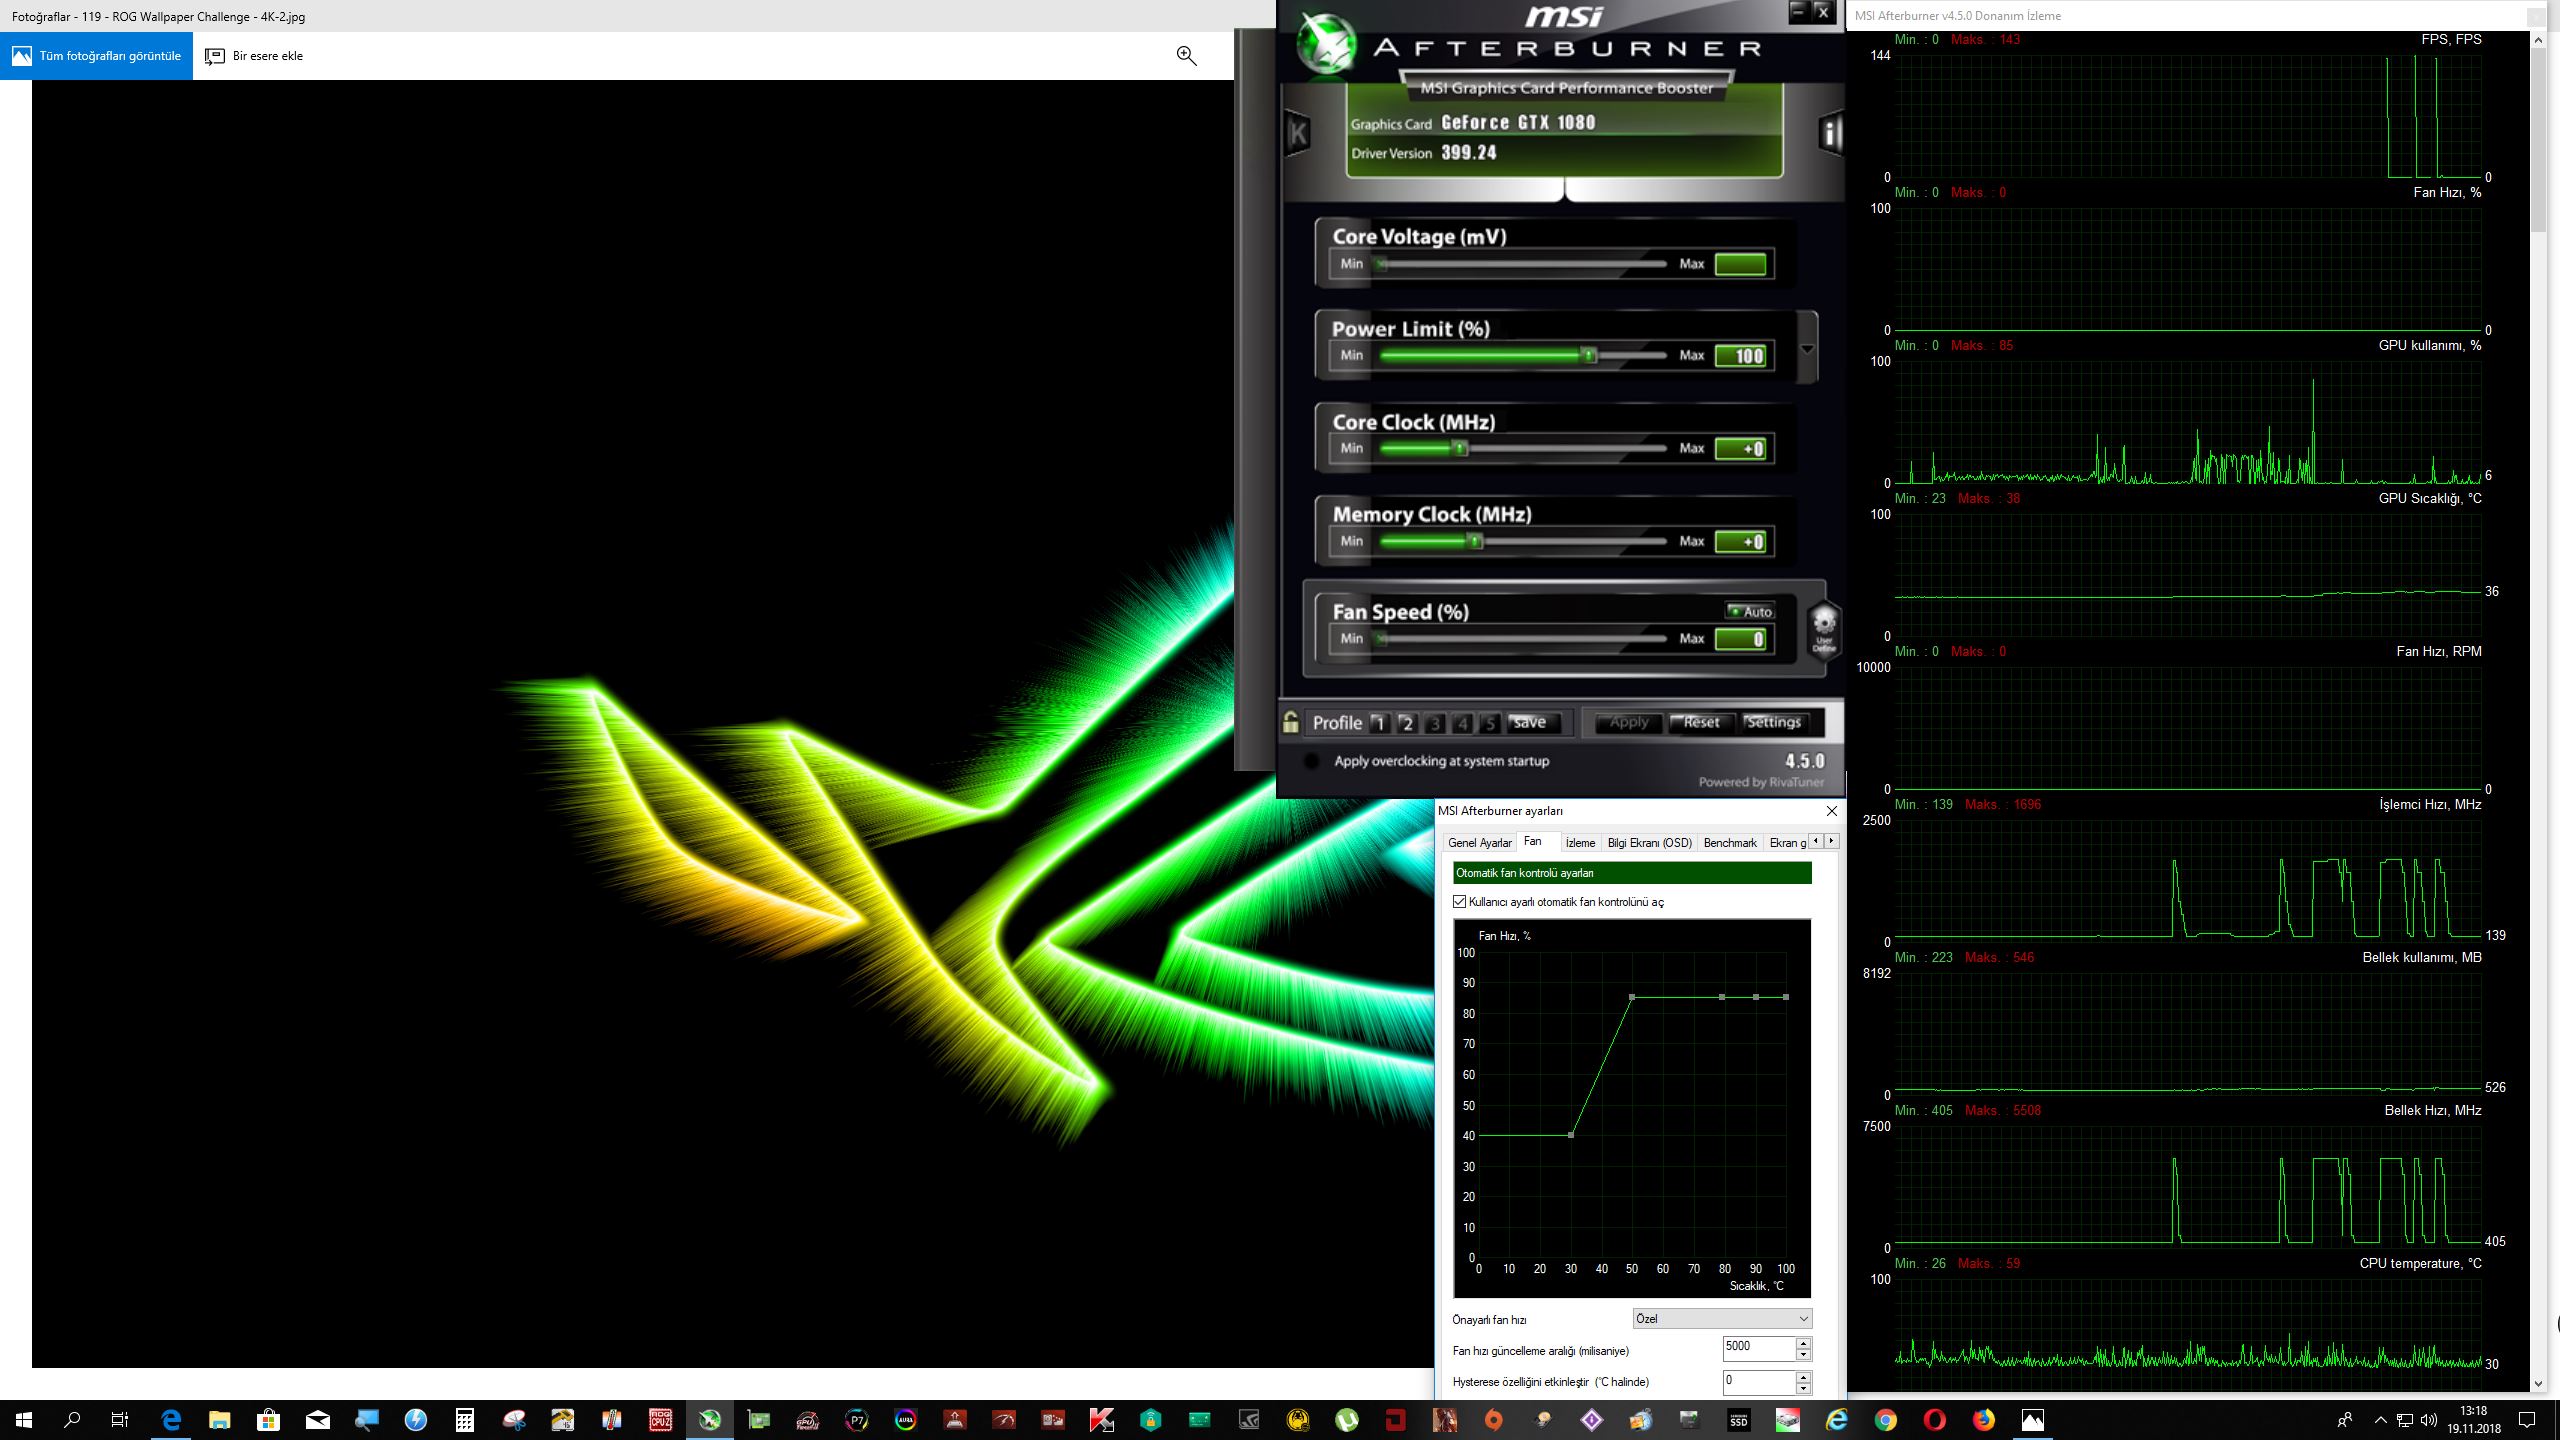Open Origin from the taskbar

[1494, 1420]
